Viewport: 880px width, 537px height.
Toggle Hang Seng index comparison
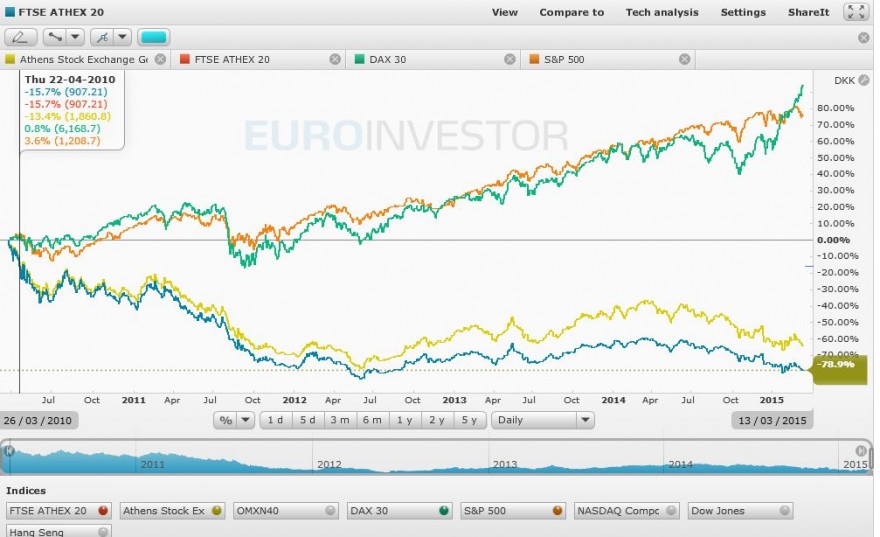tap(59, 531)
